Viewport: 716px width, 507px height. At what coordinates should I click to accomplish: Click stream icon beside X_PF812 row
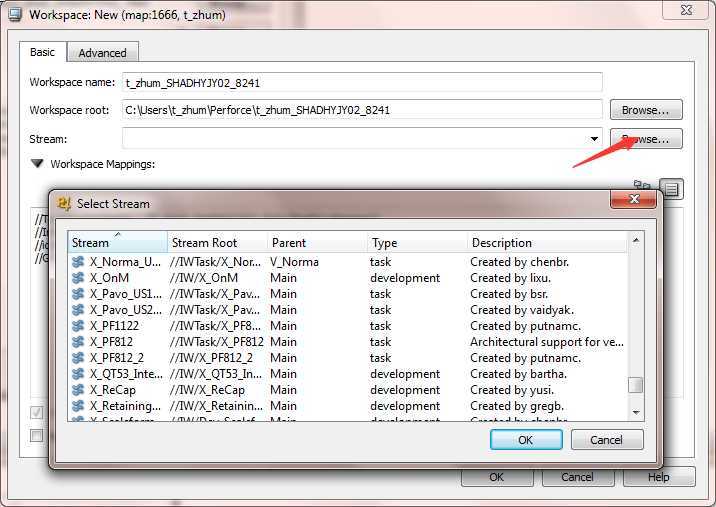click(78, 342)
